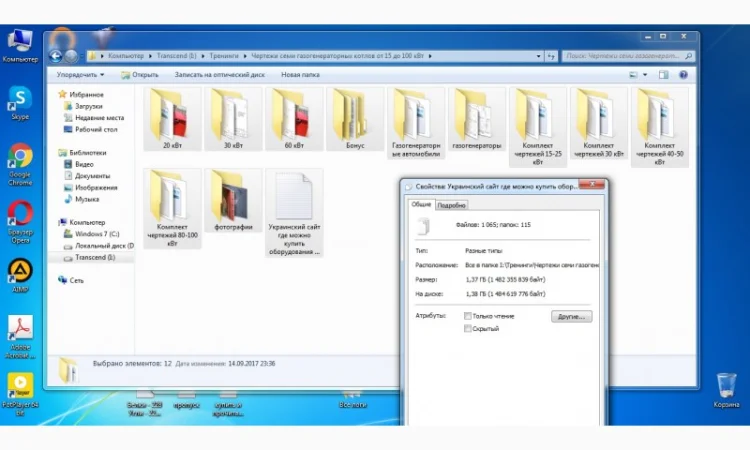750x450 pixels.
Task: Launch Google Chrome from the desktop
Action: click(x=20, y=158)
